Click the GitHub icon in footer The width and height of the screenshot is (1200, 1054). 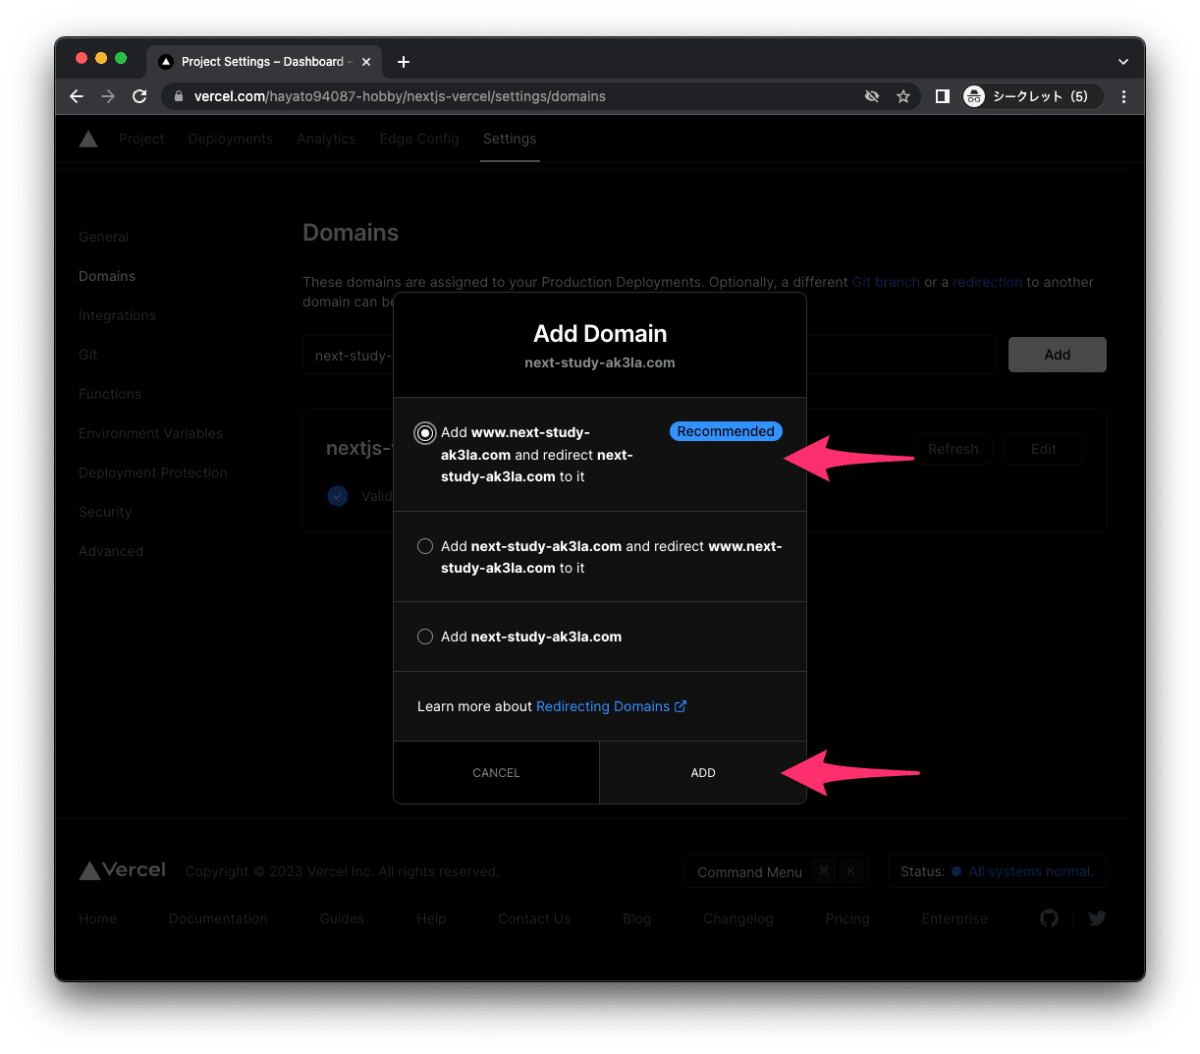[1049, 918]
